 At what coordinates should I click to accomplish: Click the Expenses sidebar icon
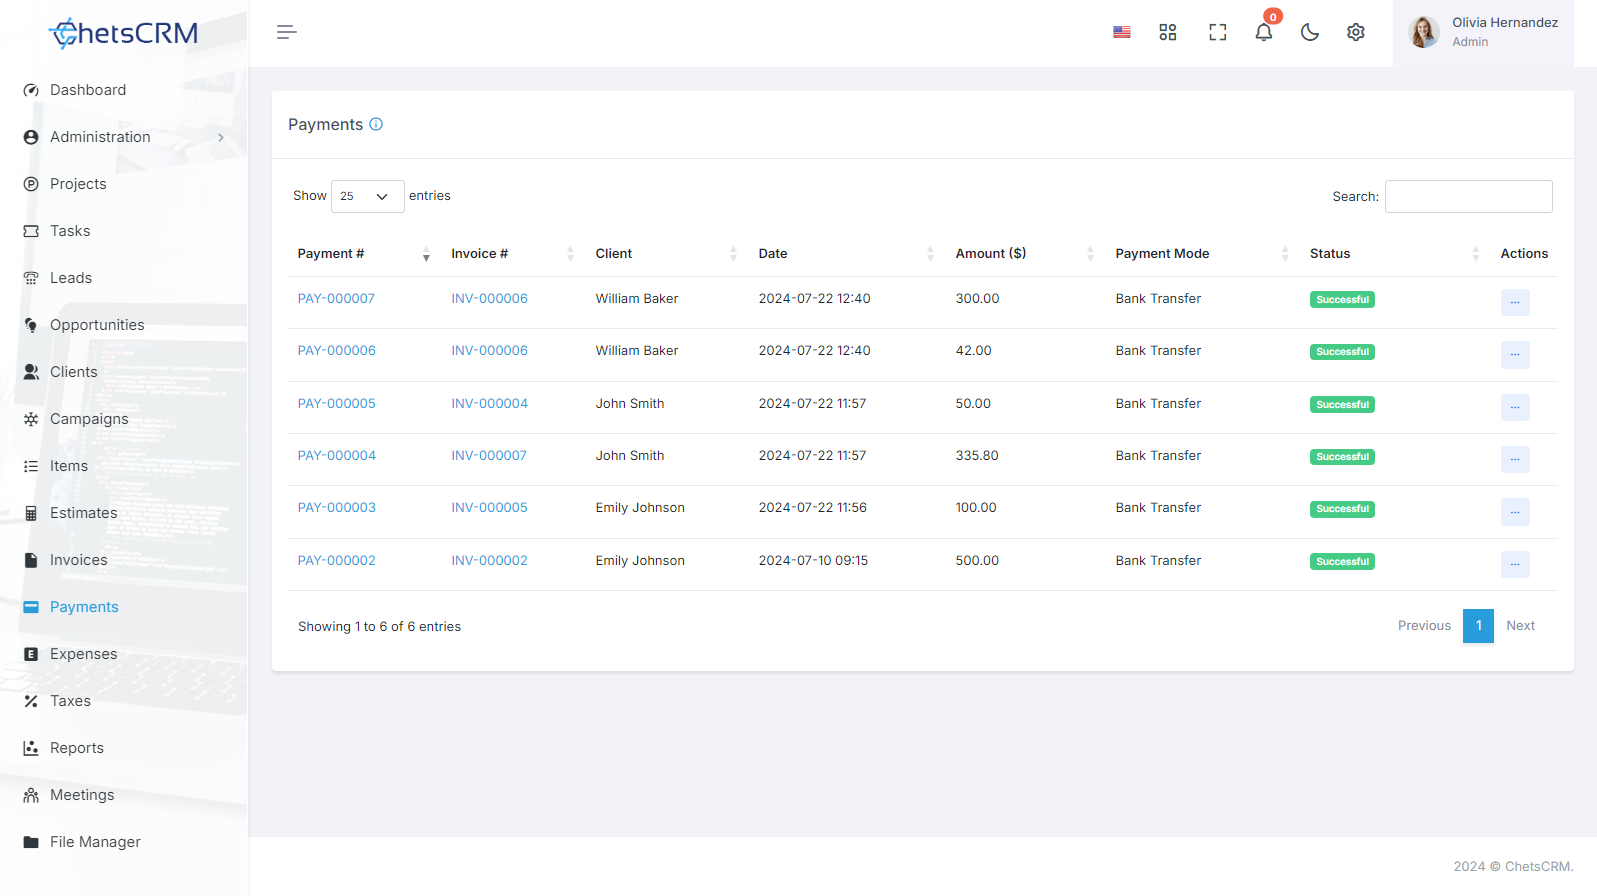[31, 654]
